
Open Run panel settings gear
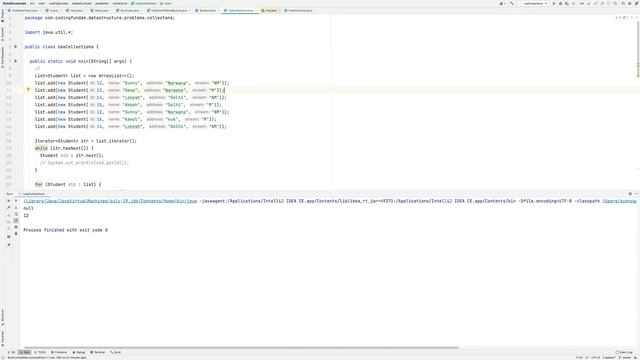[x=630, y=194]
